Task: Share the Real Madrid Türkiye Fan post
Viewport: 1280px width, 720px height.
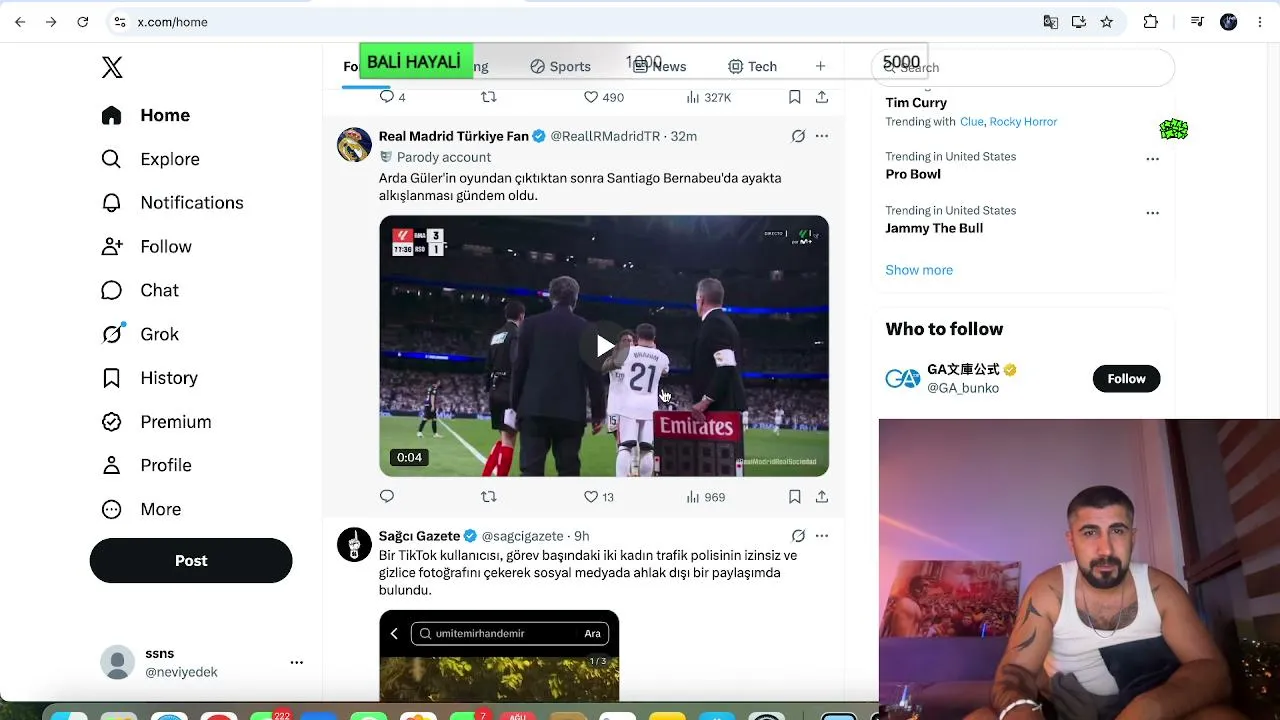Action: pos(822,497)
